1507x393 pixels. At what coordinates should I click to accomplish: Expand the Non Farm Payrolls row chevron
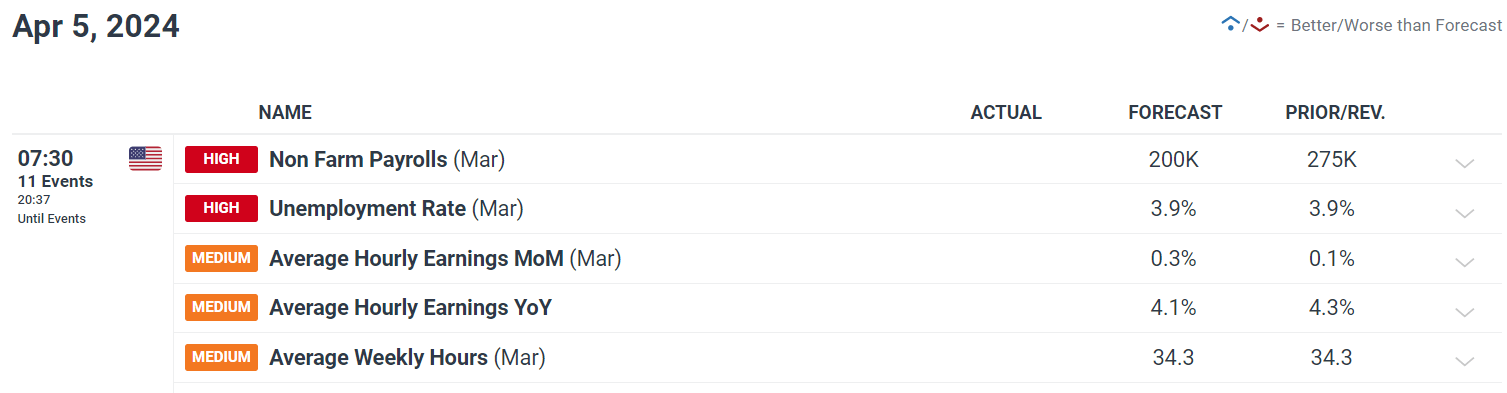pyautogui.click(x=1465, y=163)
